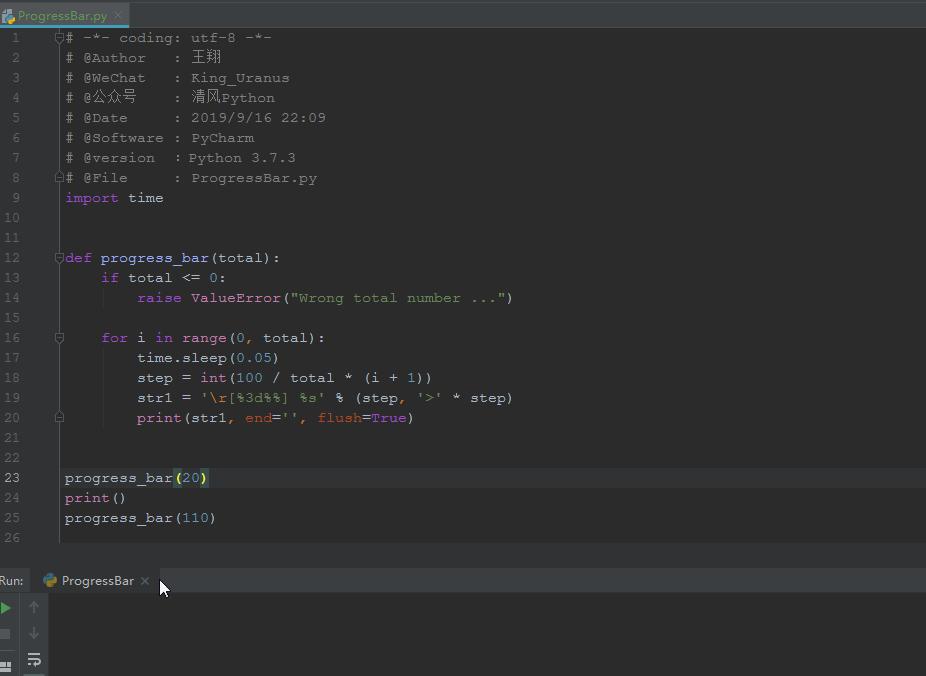Close the ProgressBar.py editor tab

pos(118,15)
